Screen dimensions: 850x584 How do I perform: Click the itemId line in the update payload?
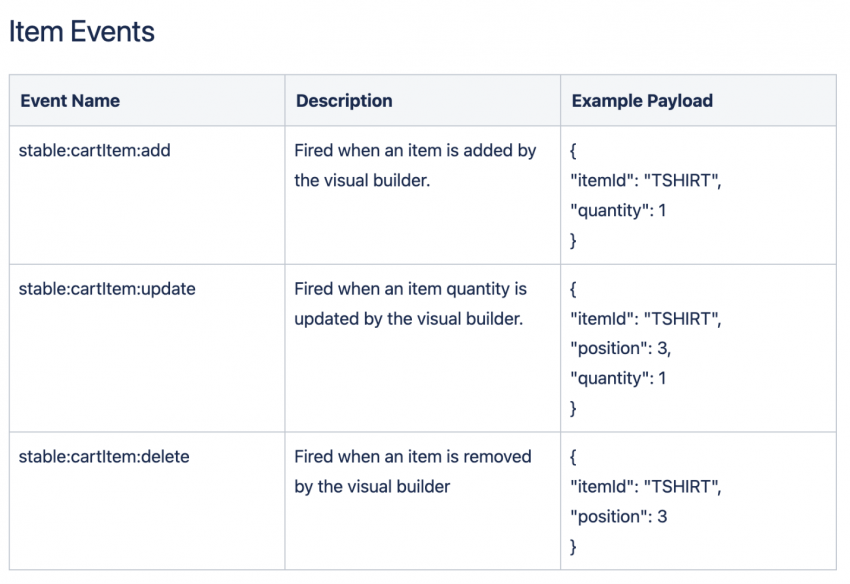coord(645,319)
